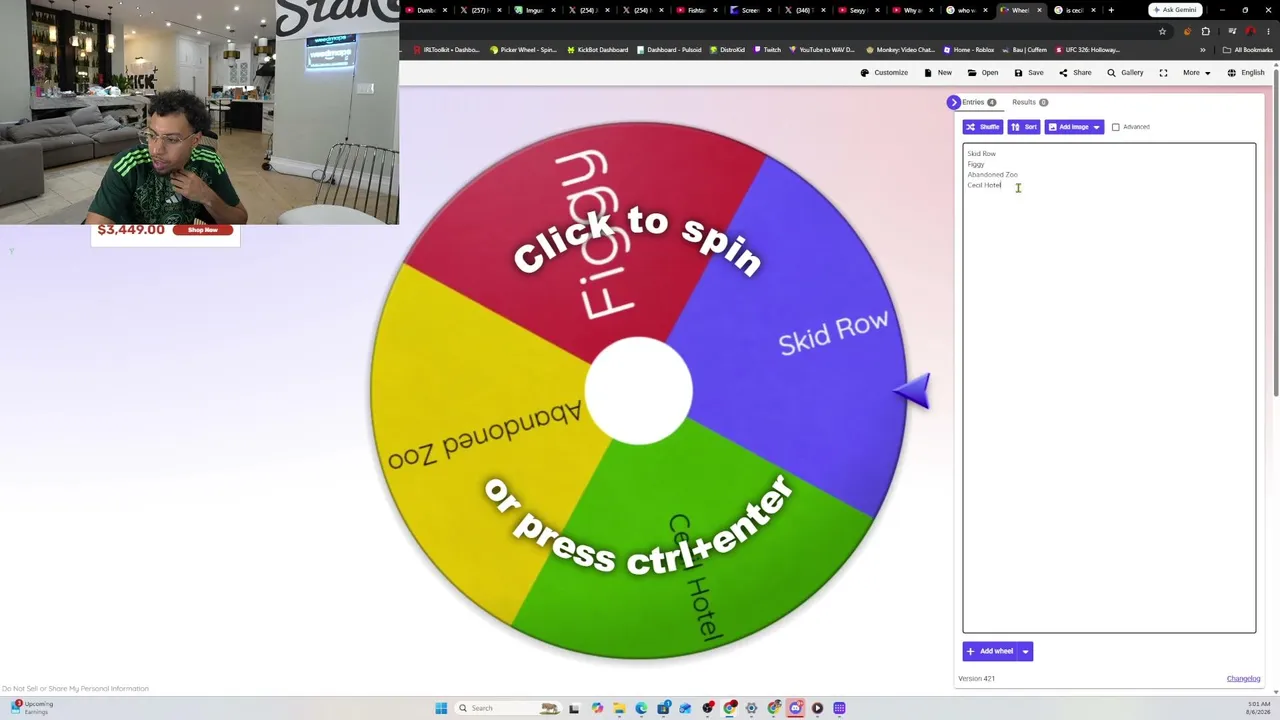The width and height of the screenshot is (1280, 720).
Task: Open the Windows Start menu
Action: click(x=441, y=708)
